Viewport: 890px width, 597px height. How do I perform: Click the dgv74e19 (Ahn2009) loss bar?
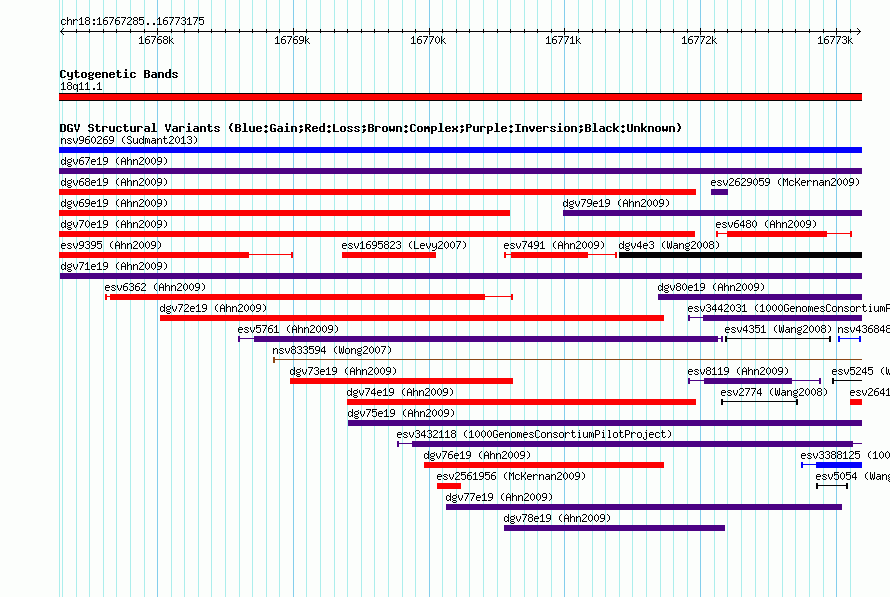tap(522, 402)
